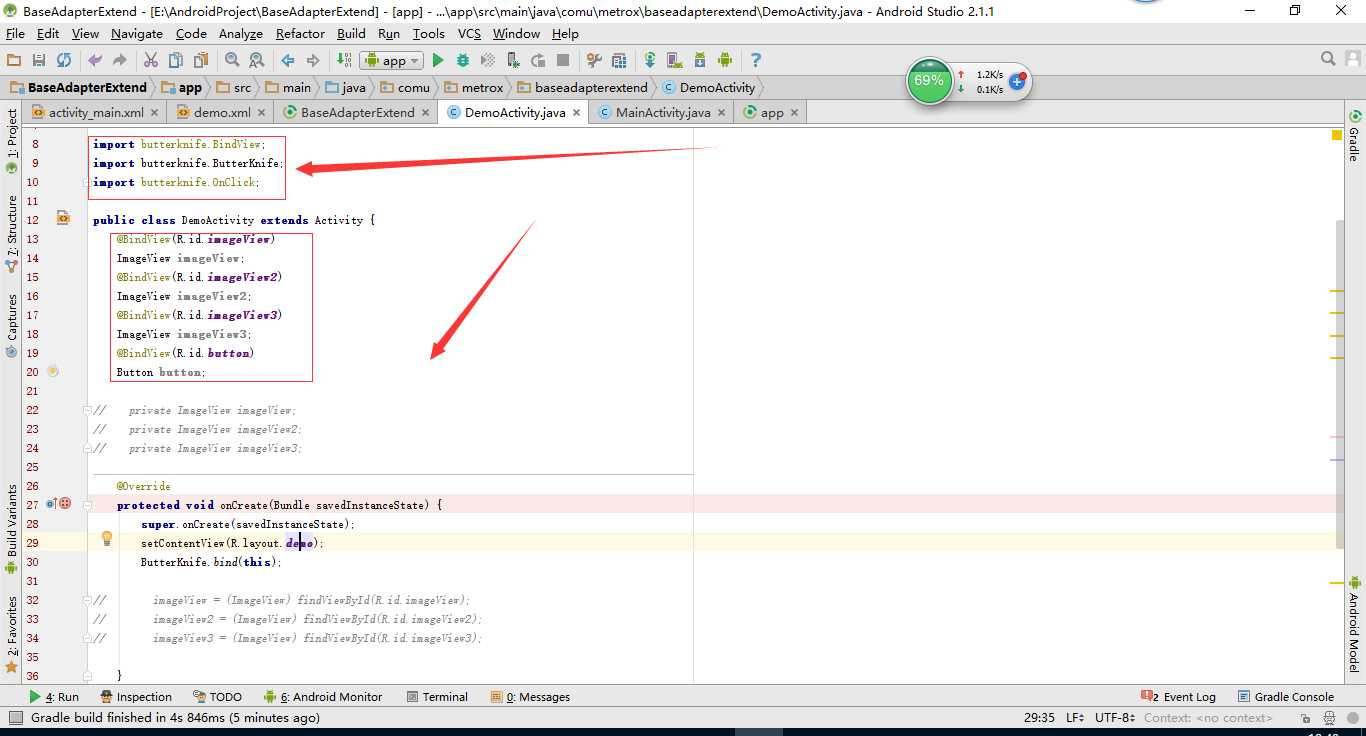Open the Navigate menu

tap(135, 33)
